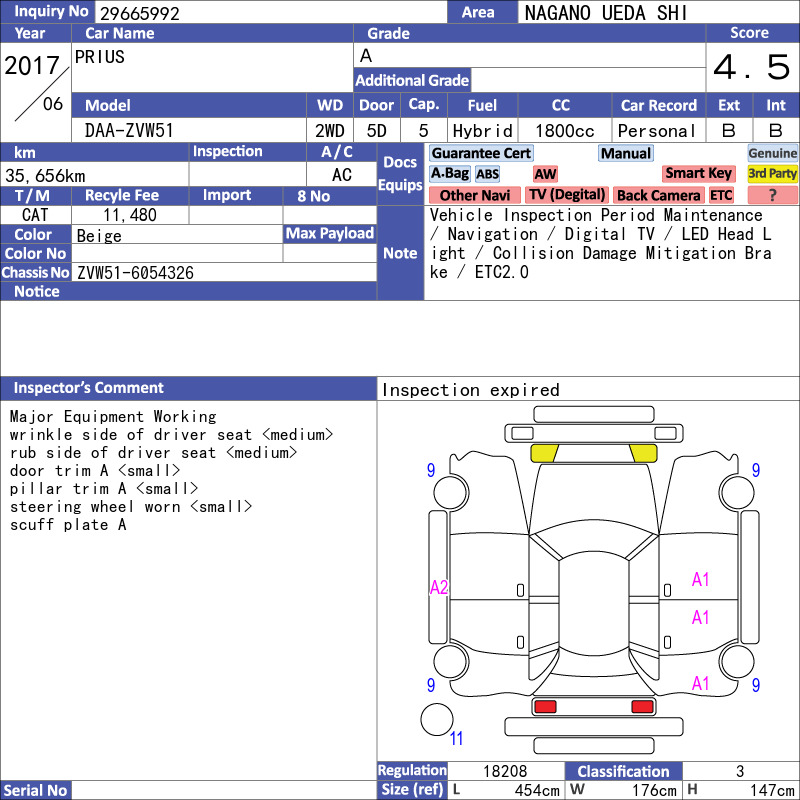Image resolution: width=800 pixels, height=800 pixels.
Task: Click the bottom-right wheel circle in diagram
Action: point(738,661)
